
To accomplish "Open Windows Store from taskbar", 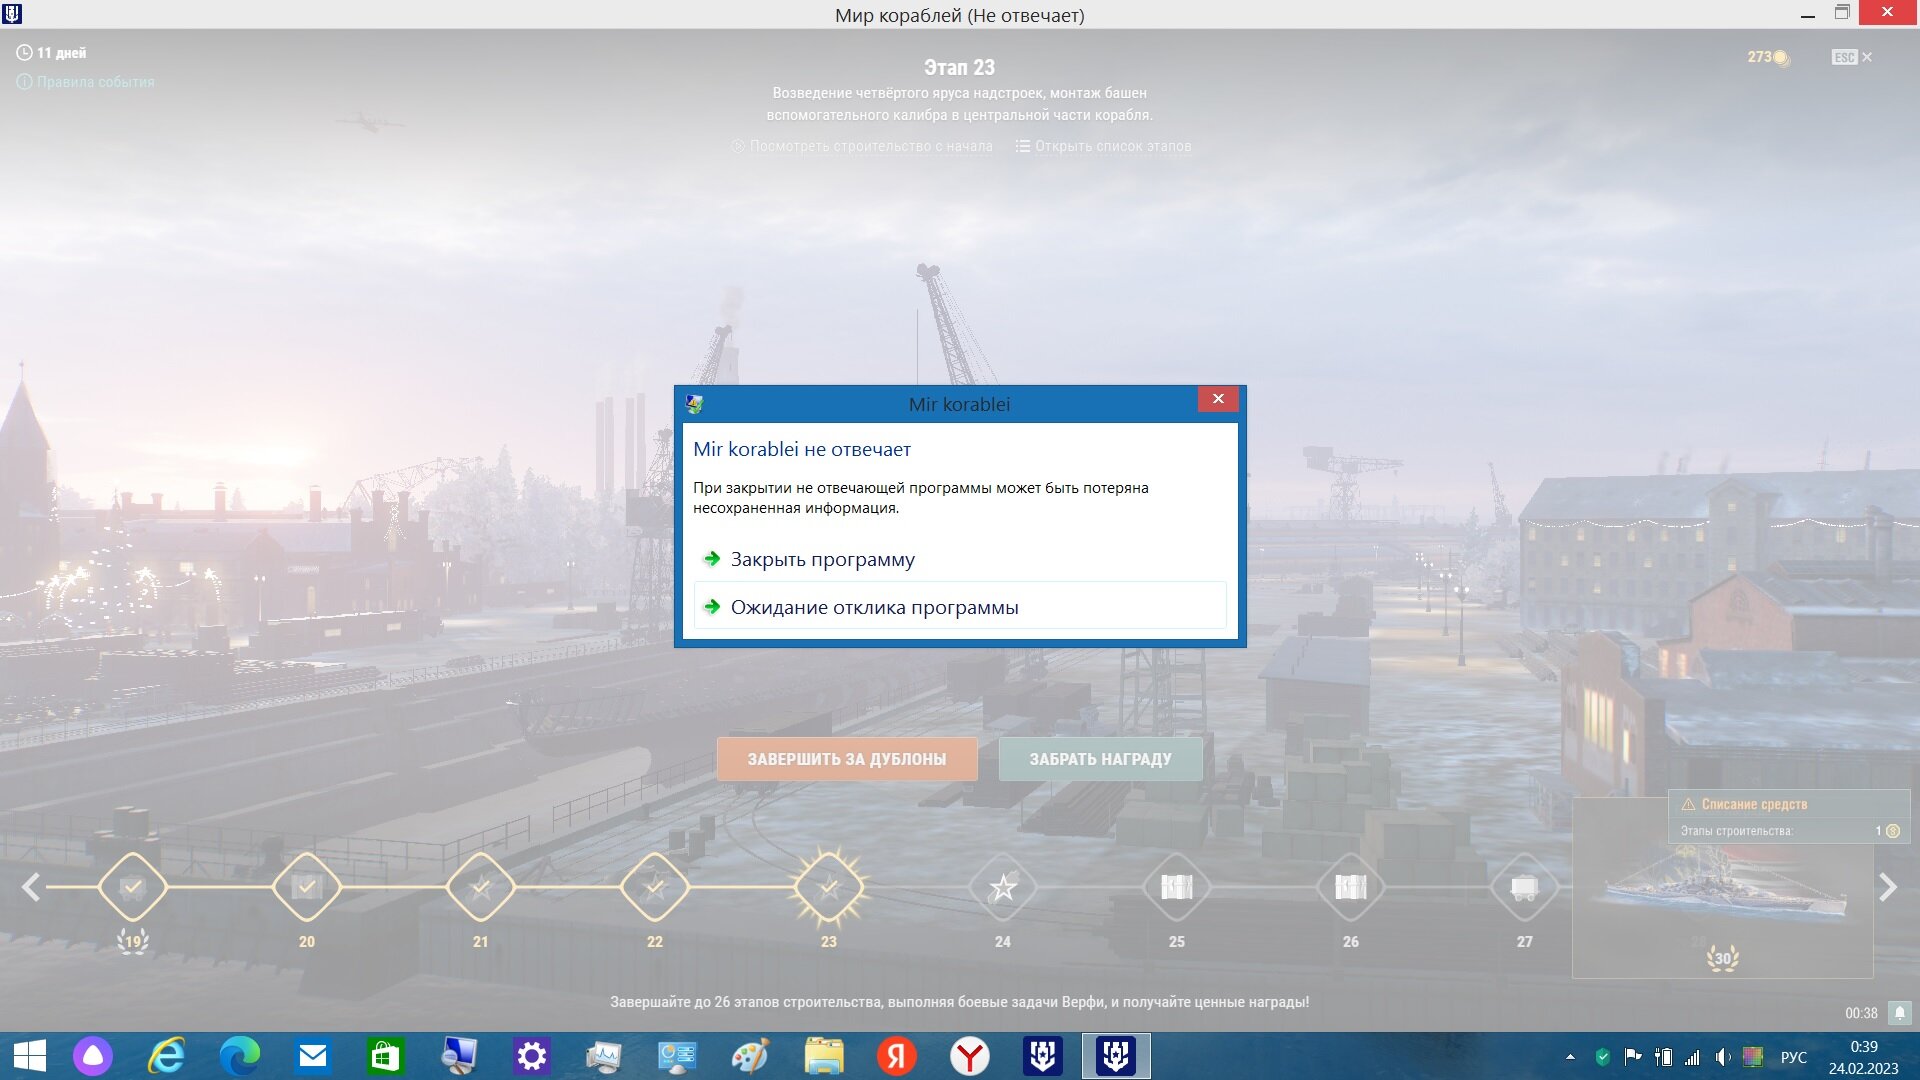I will (x=385, y=1056).
